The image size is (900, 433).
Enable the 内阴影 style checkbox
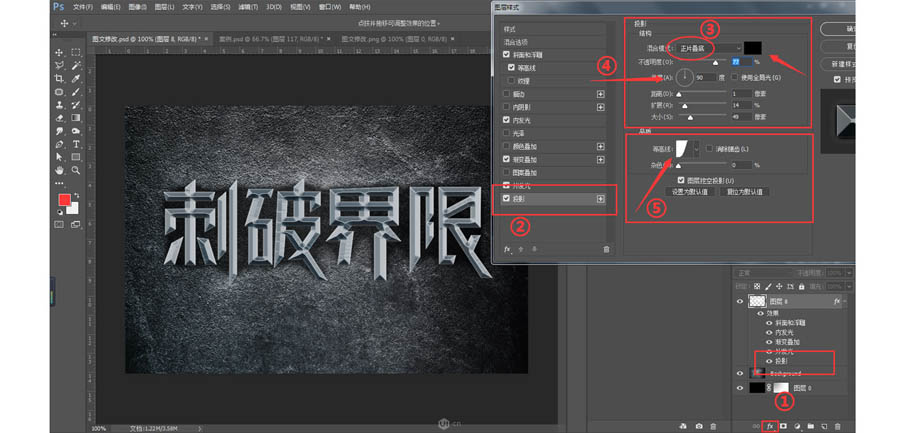tap(506, 107)
